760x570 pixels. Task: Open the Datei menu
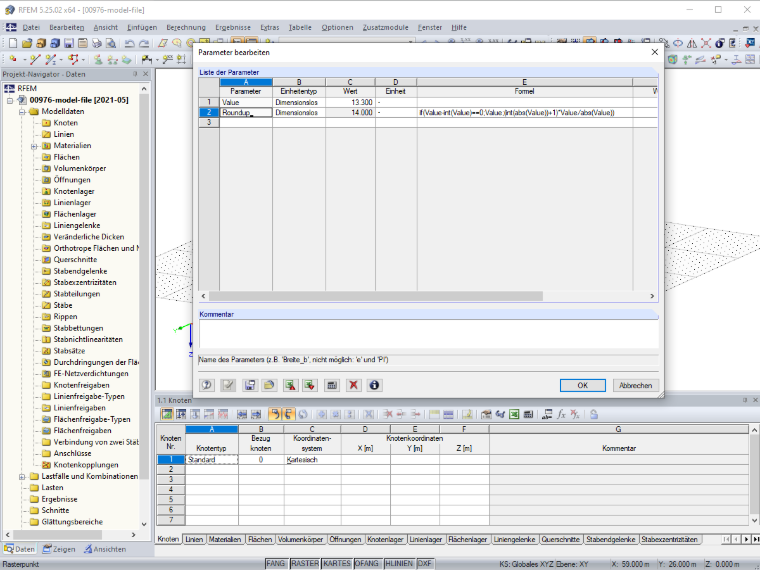coord(31,28)
